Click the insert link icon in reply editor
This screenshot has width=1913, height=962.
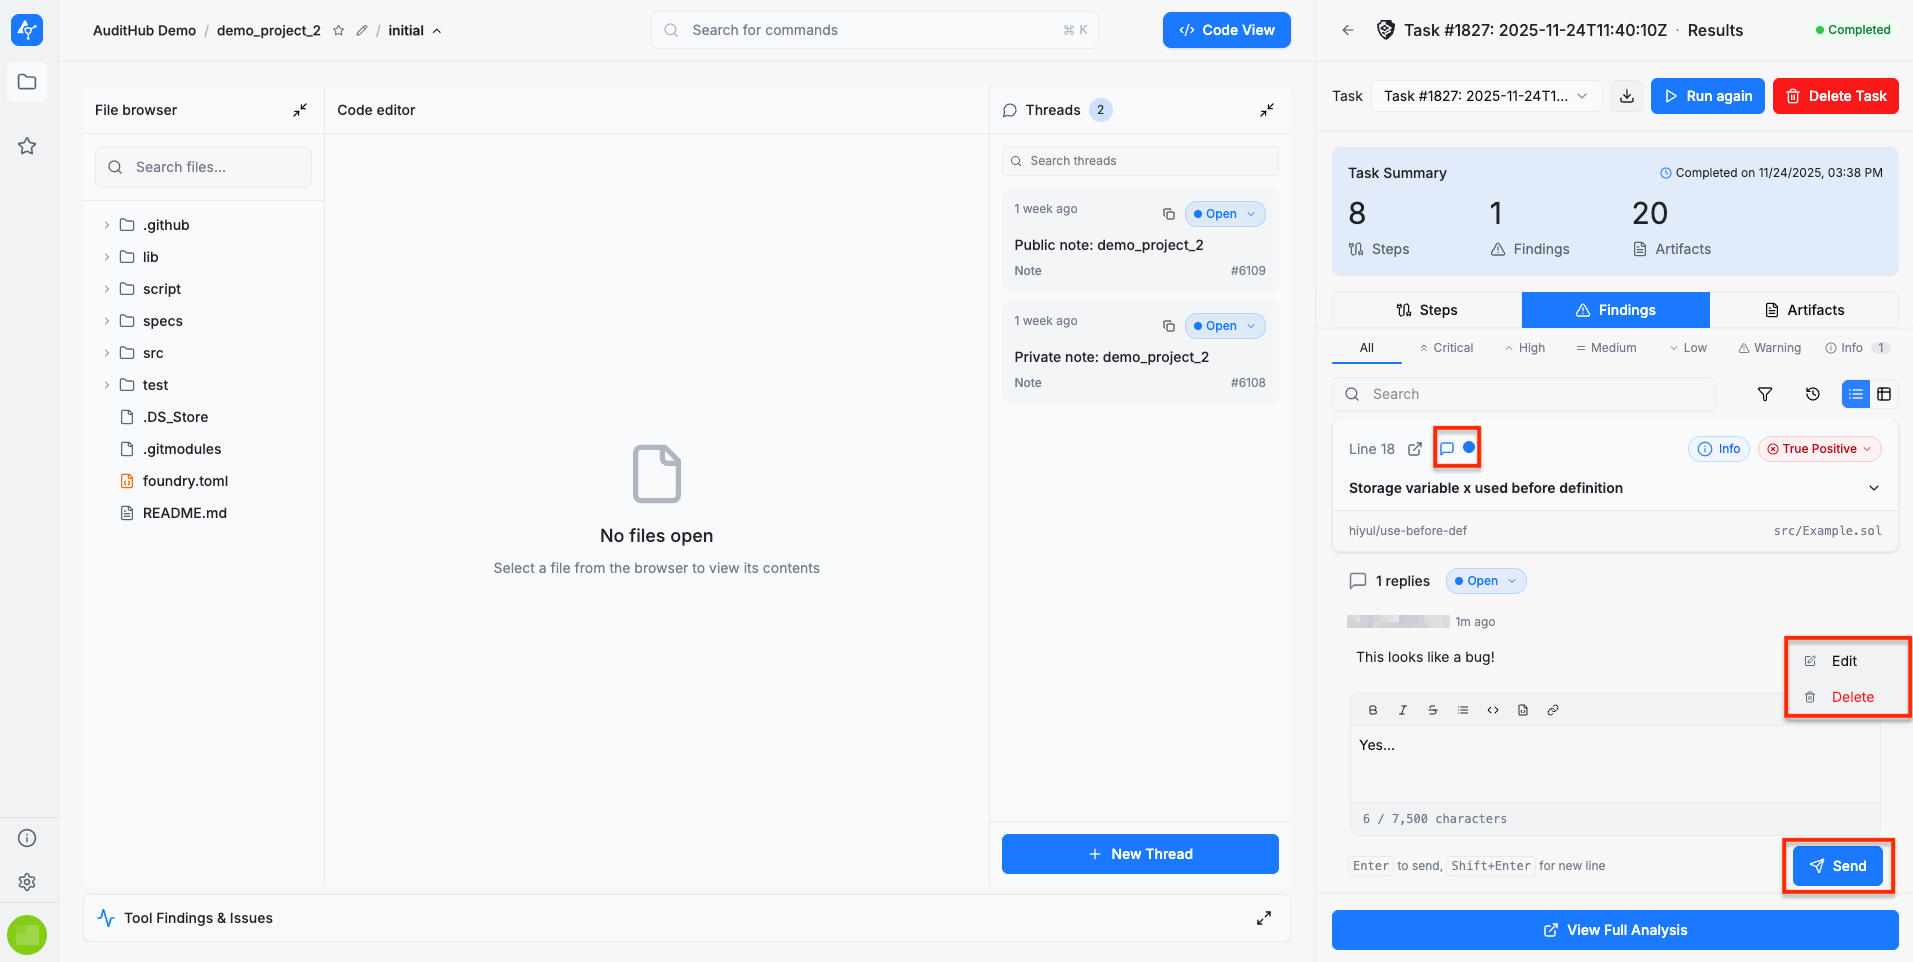click(x=1553, y=710)
